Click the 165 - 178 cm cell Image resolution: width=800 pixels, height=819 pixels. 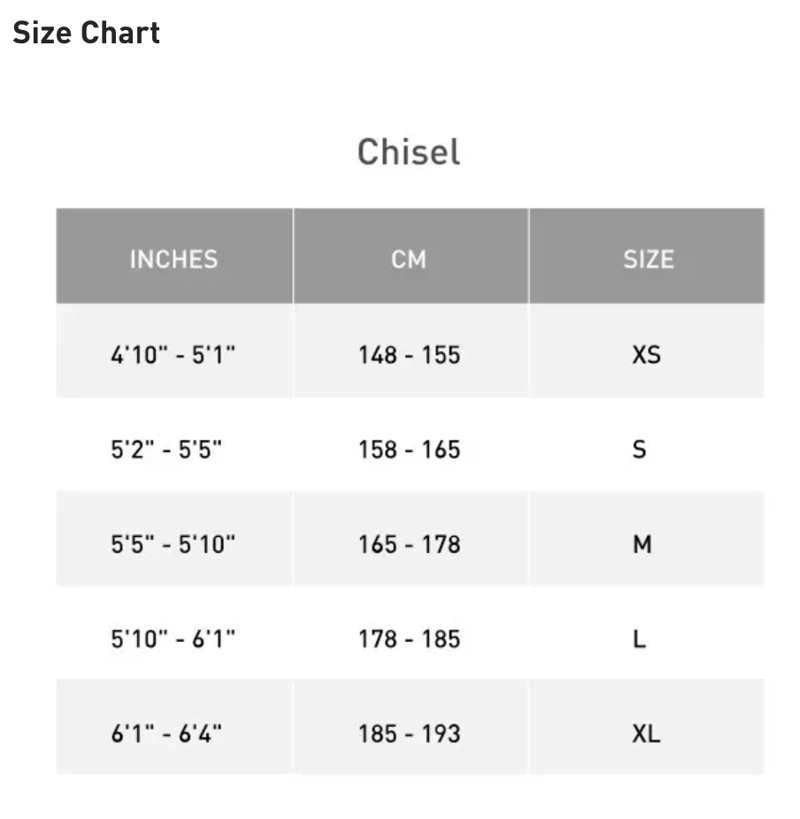tap(409, 544)
